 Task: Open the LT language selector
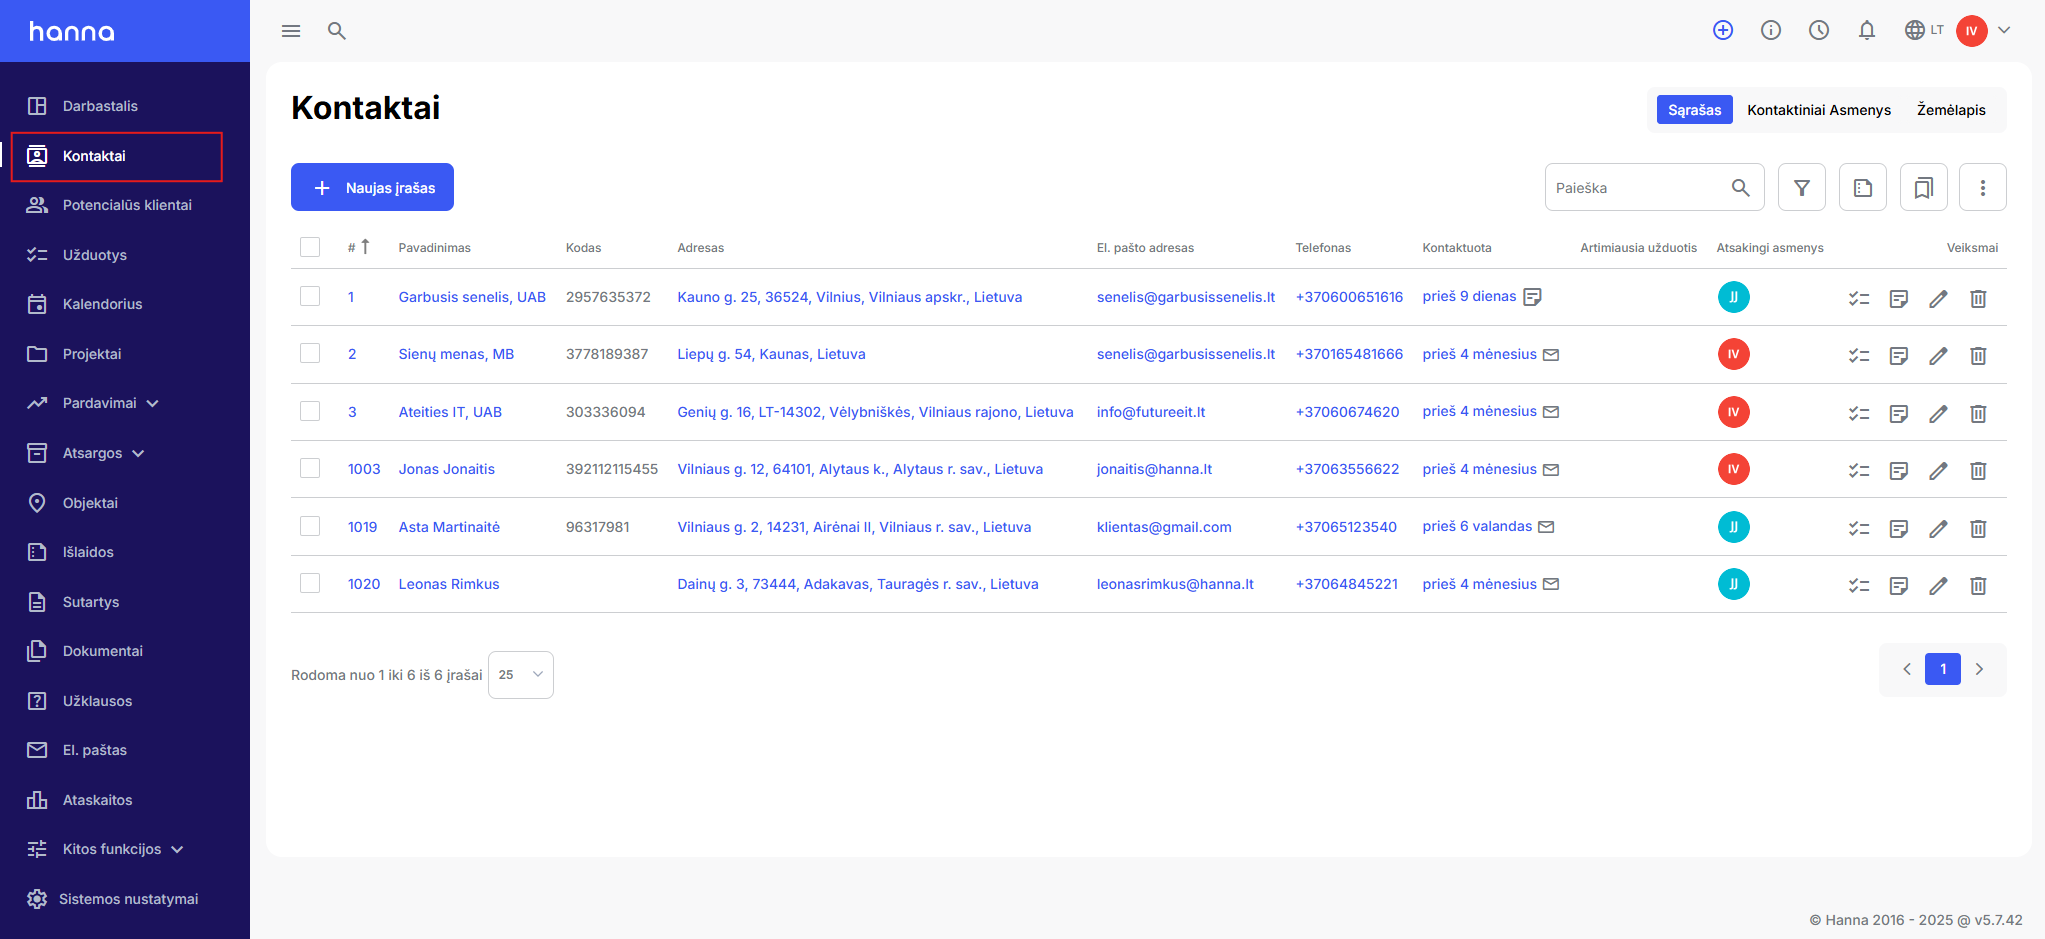(1924, 30)
